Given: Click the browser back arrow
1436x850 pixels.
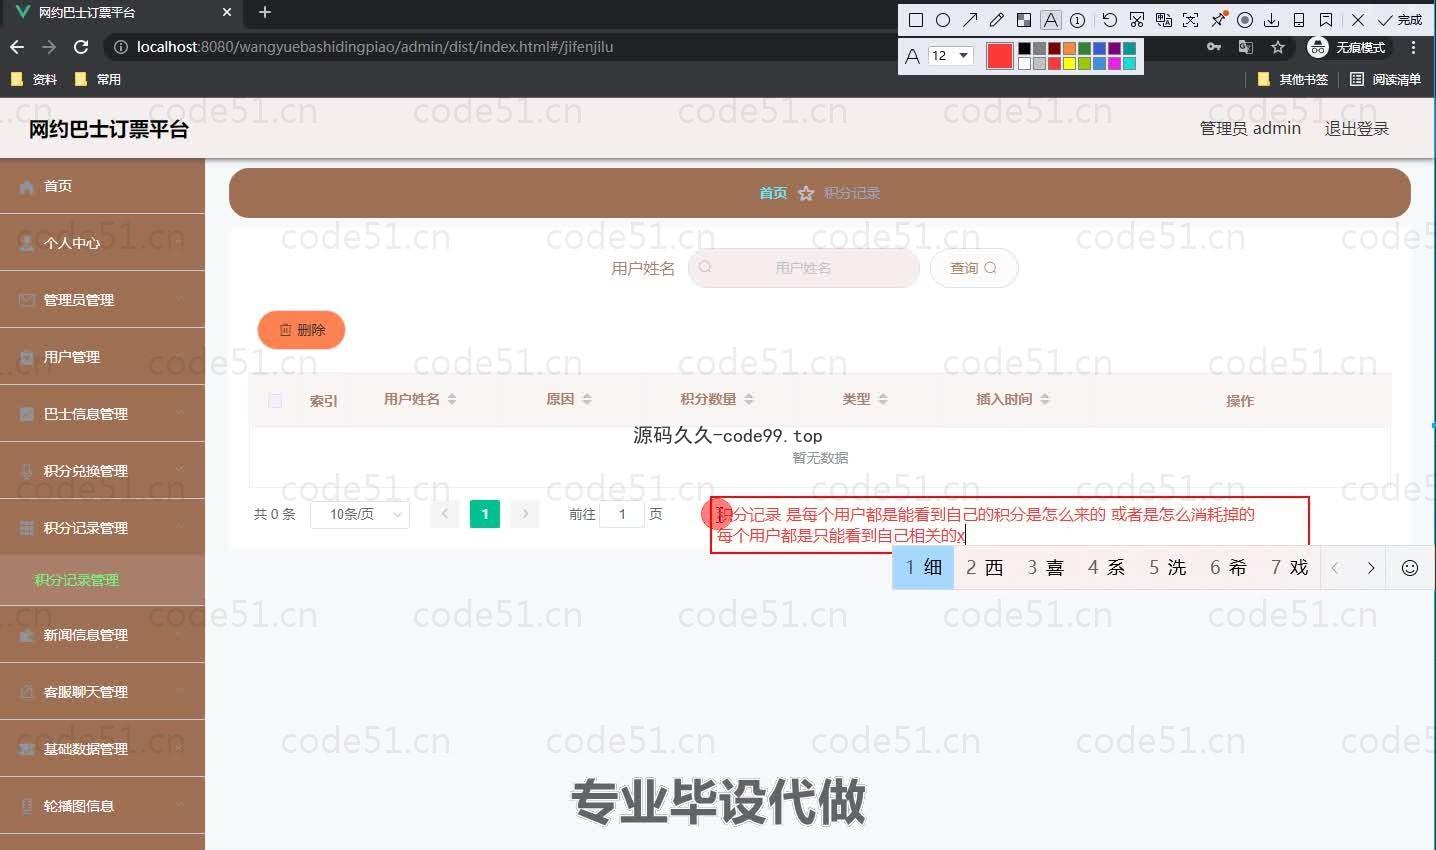Looking at the screenshot, I should [x=17, y=47].
